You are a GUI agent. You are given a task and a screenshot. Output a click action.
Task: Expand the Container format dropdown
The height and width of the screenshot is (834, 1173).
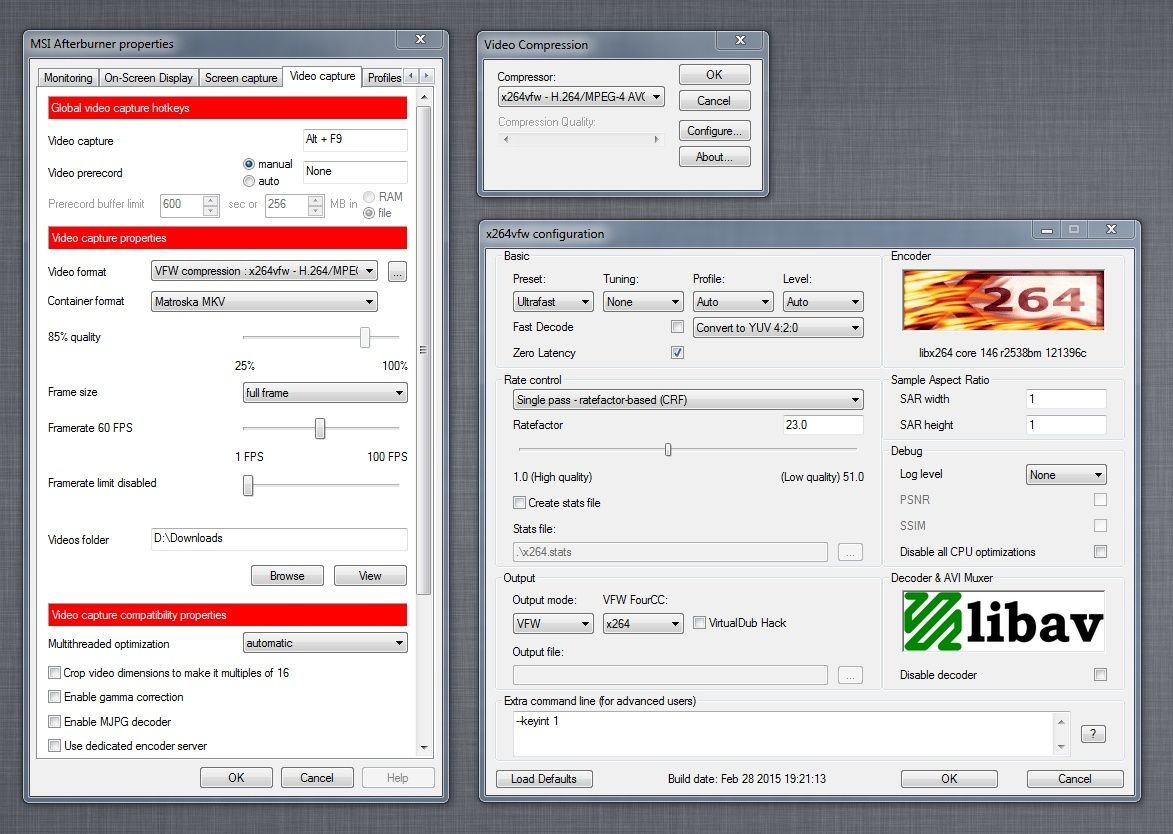pyautogui.click(x=264, y=301)
